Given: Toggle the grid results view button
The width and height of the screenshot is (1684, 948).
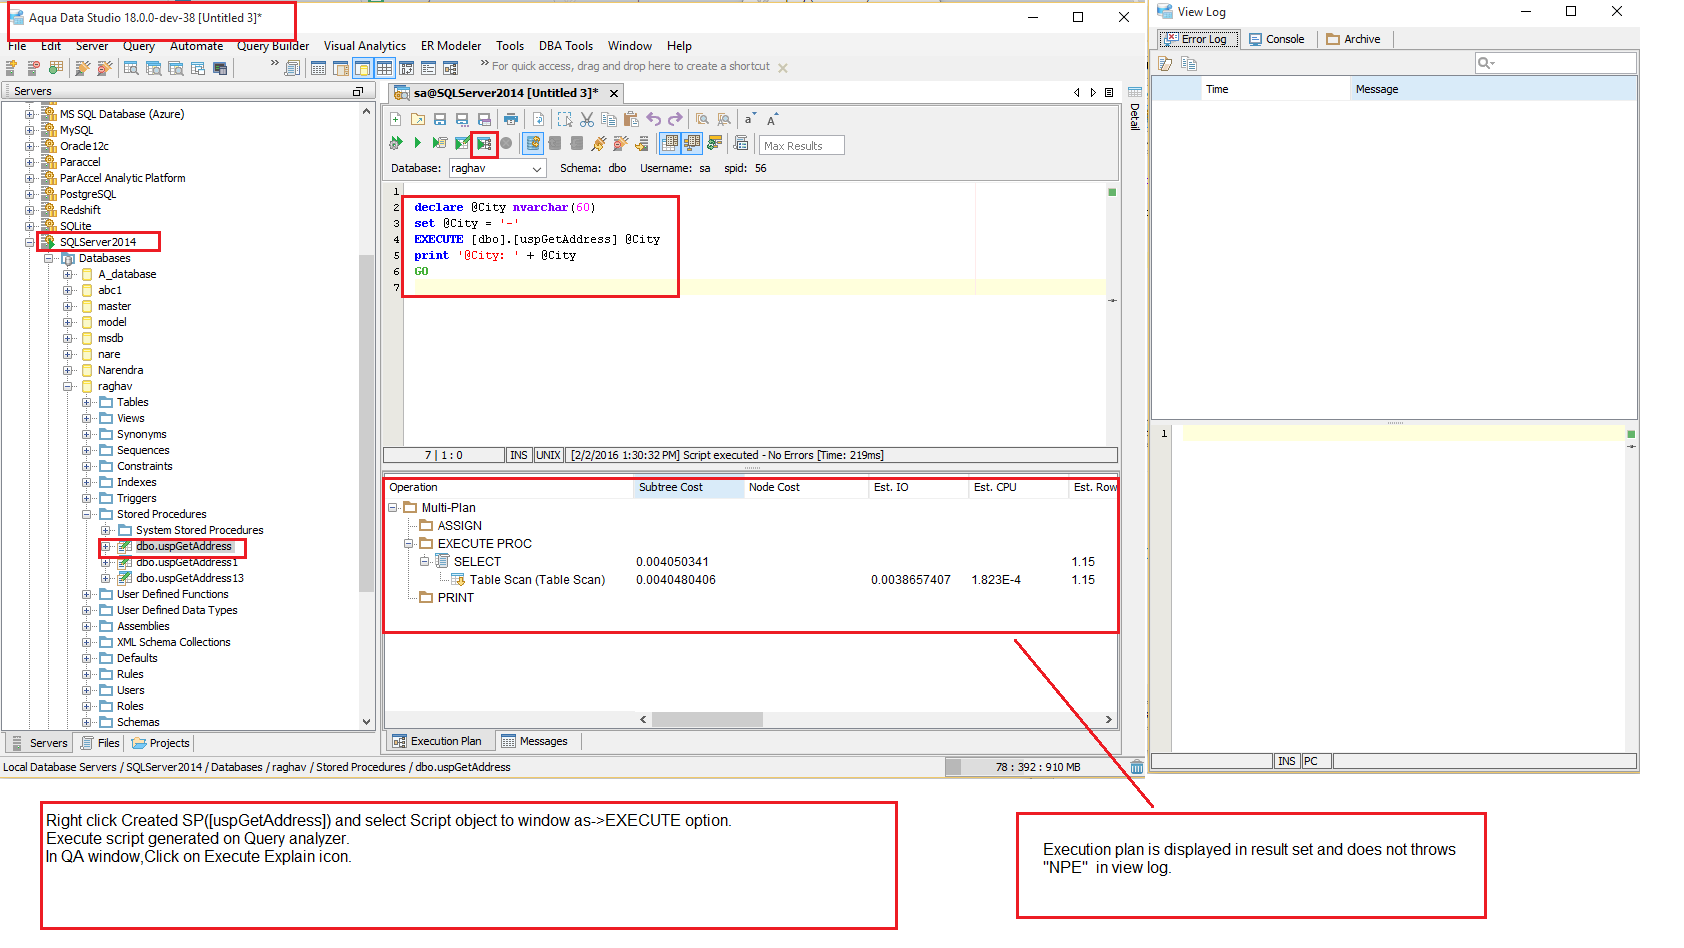Looking at the screenshot, I should 670,143.
